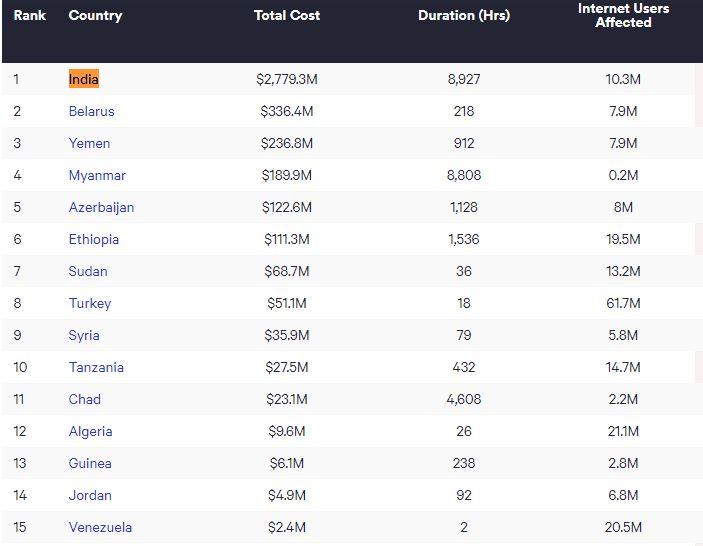Viewport: 703px width, 546px height.
Task: Open the Guinea country link
Action: tap(90, 463)
